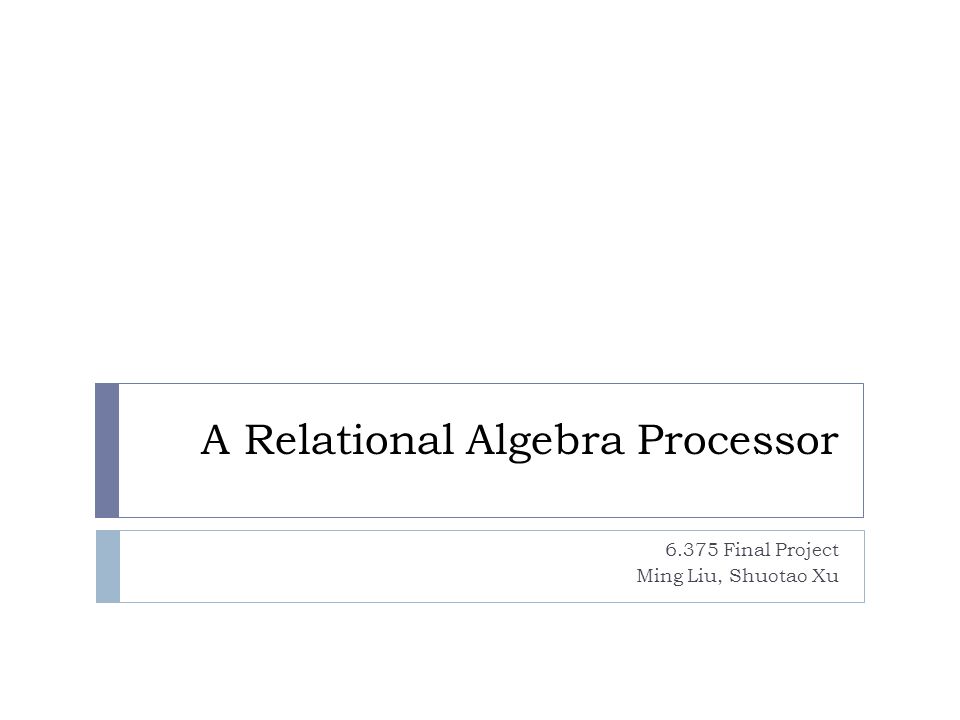The height and width of the screenshot is (720, 960).
Task: Select the word "Processor" in the title
Action: click(x=738, y=439)
